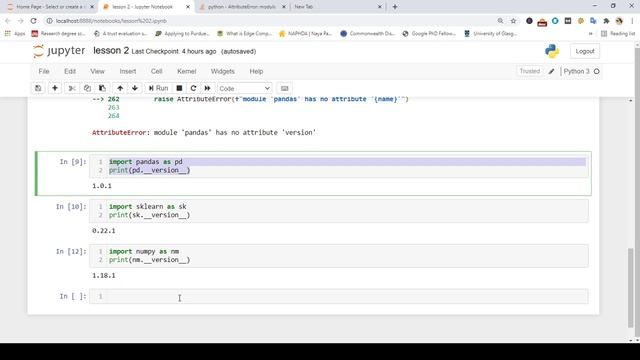The width and height of the screenshot is (640, 360).
Task: Open the File menu
Action: click(x=44, y=71)
